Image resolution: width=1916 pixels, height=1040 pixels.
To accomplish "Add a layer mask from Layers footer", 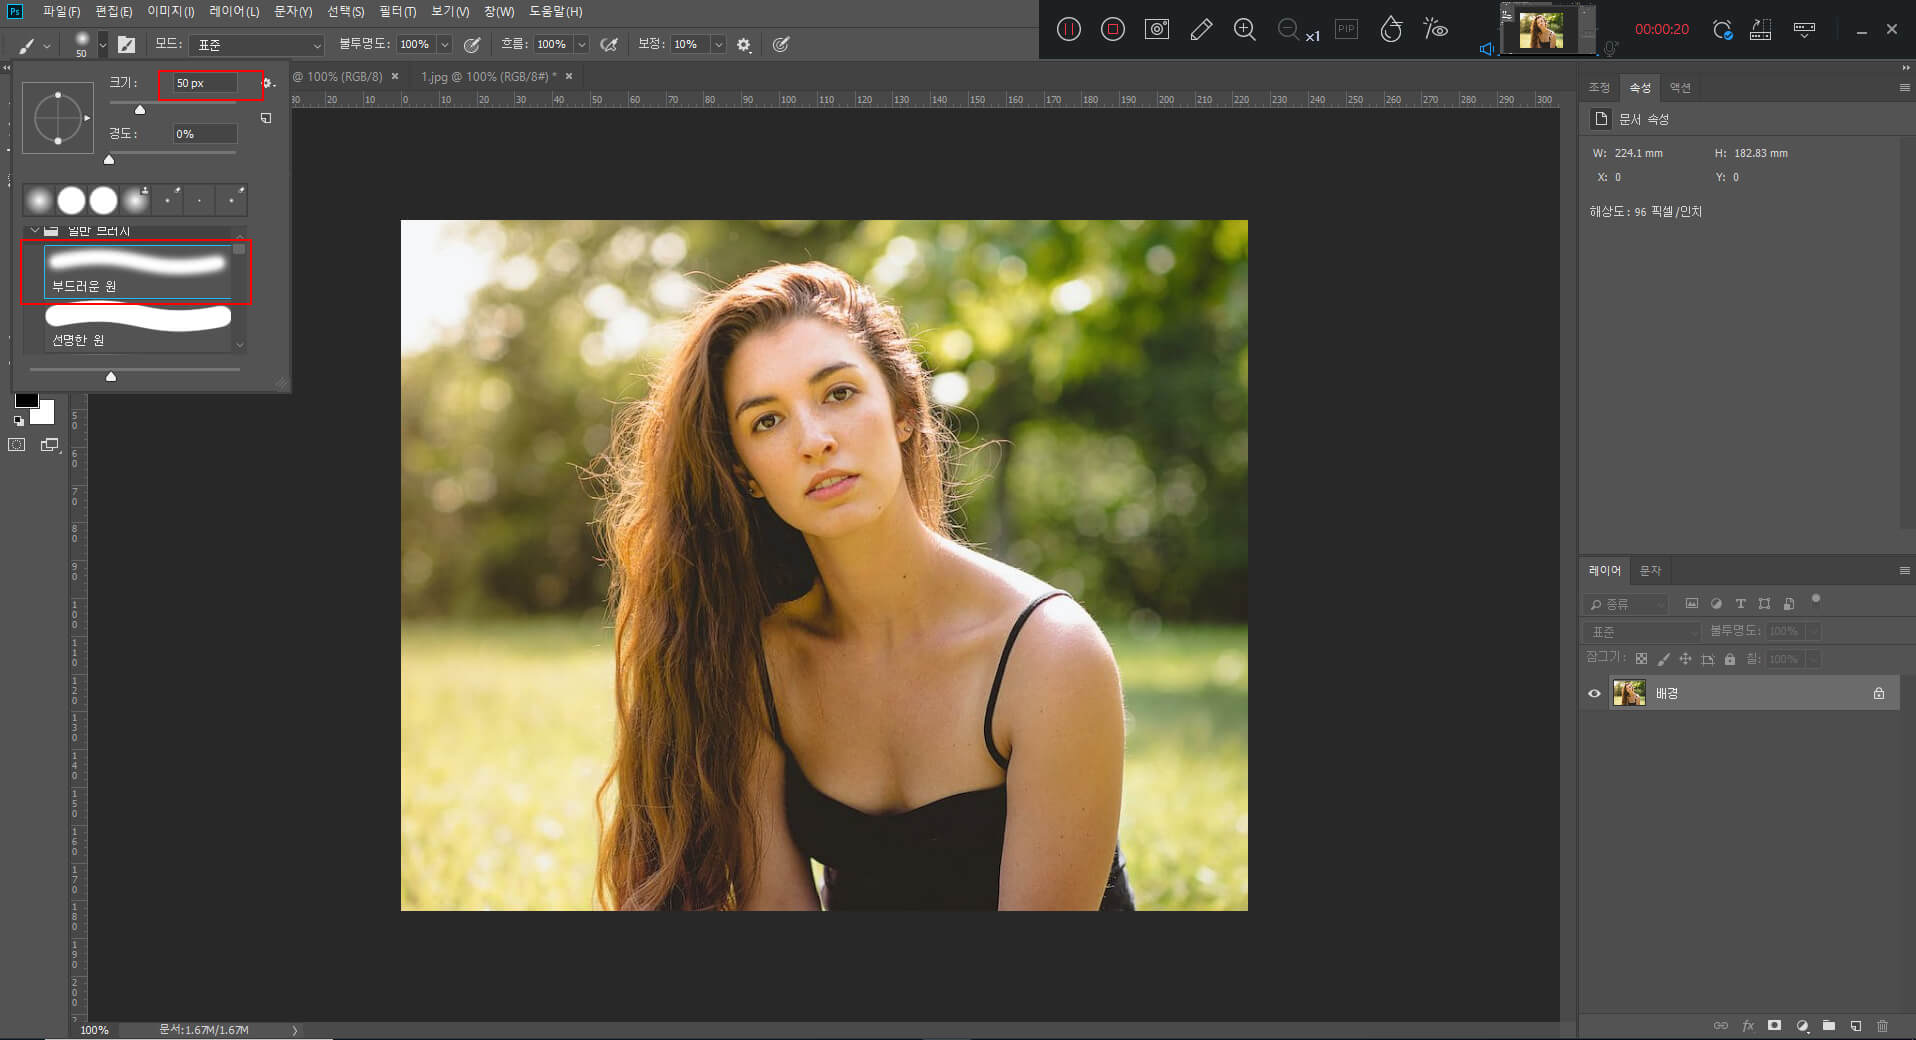I will pos(1774,1025).
